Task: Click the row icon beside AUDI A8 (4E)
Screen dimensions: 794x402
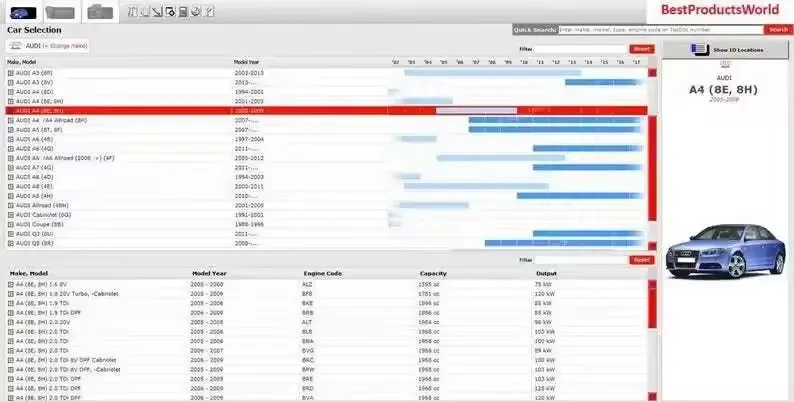Action: (11, 186)
